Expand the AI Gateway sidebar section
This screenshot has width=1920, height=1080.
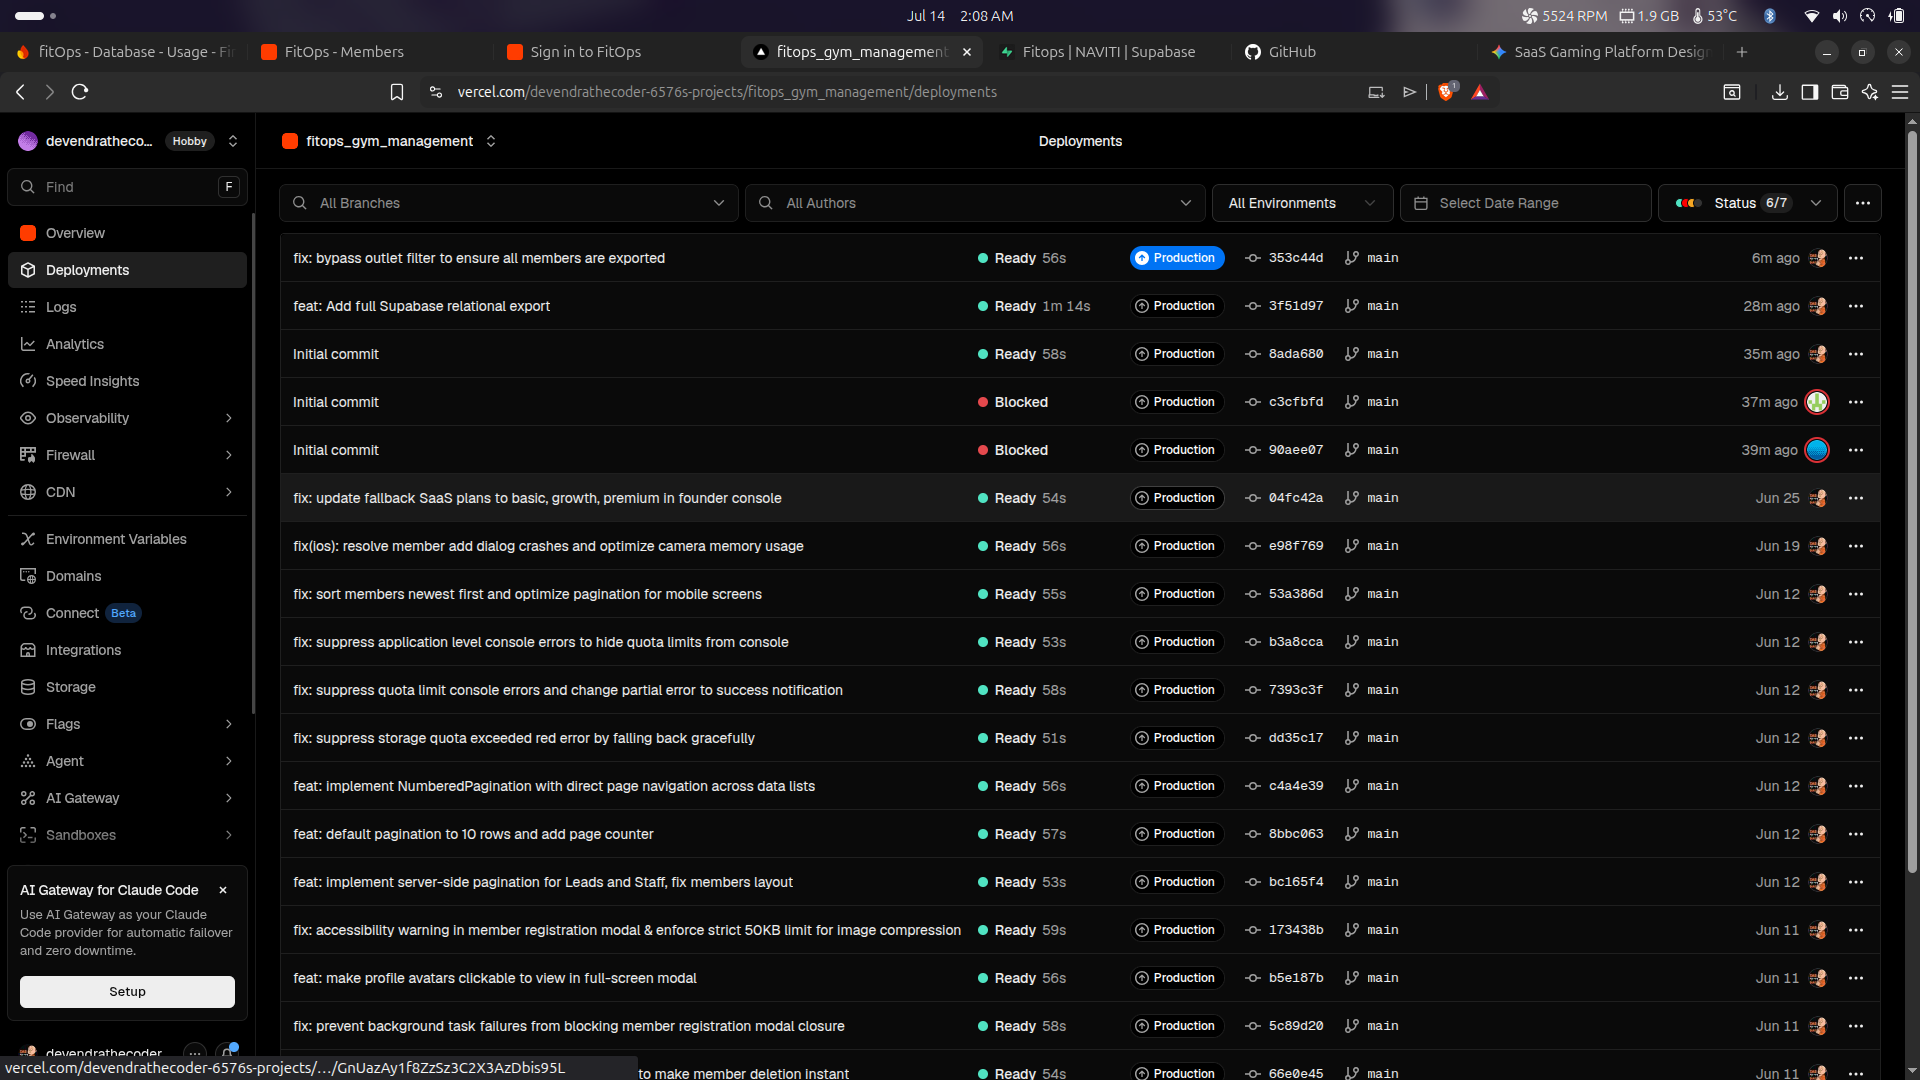pos(229,798)
